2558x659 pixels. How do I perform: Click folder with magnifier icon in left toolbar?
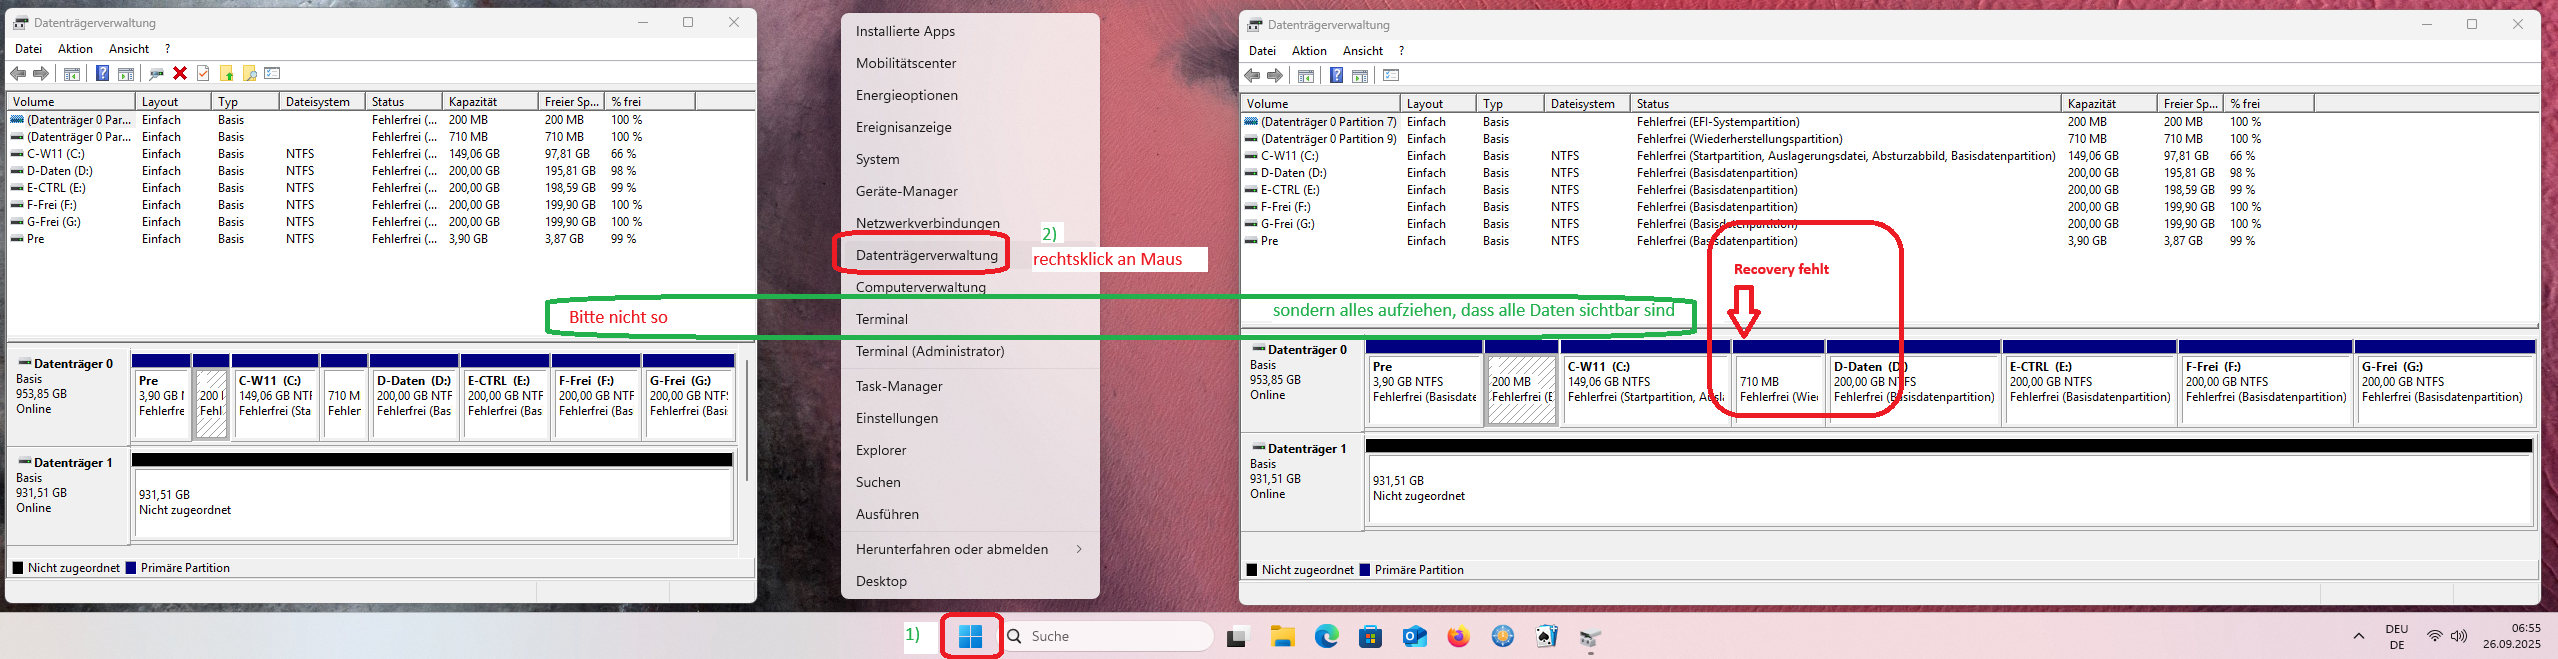[x=250, y=74]
